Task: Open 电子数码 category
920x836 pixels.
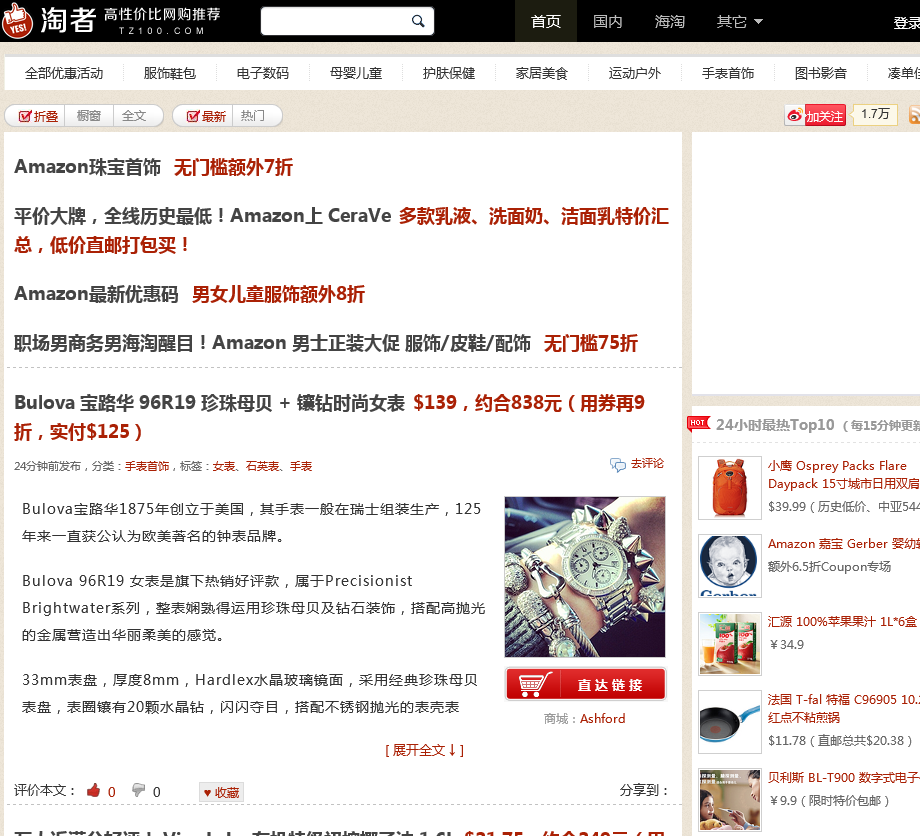Action: (263, 73)
